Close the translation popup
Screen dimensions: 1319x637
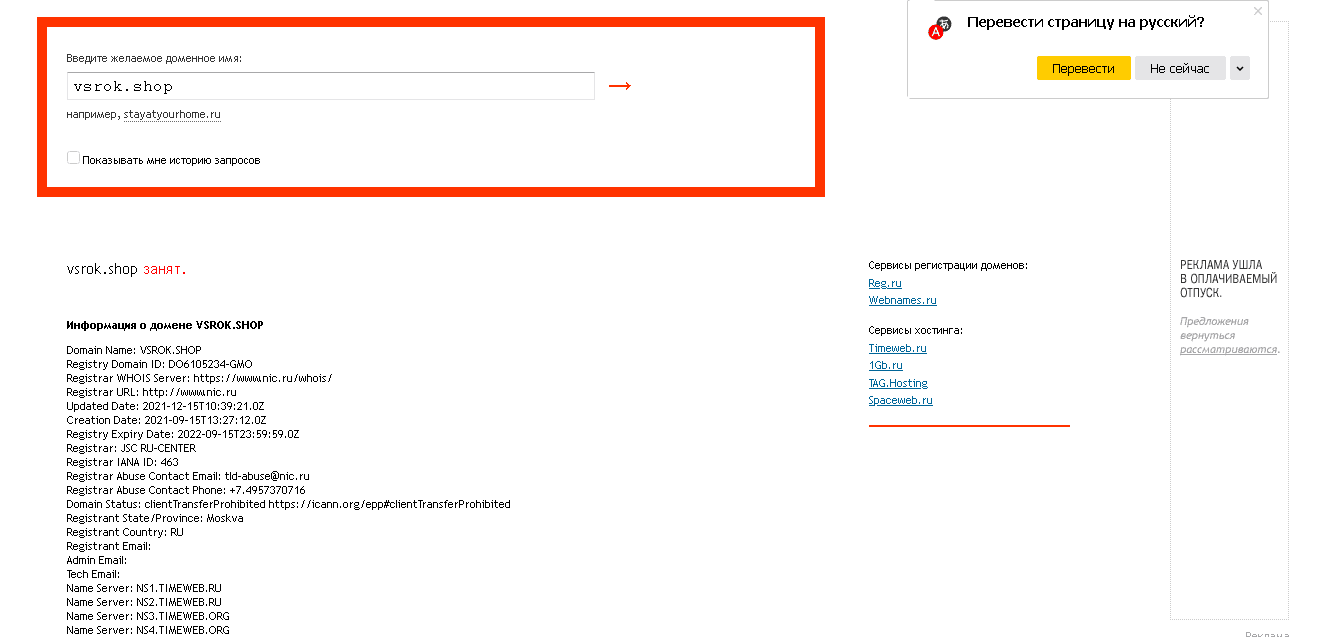(1258, 11)
